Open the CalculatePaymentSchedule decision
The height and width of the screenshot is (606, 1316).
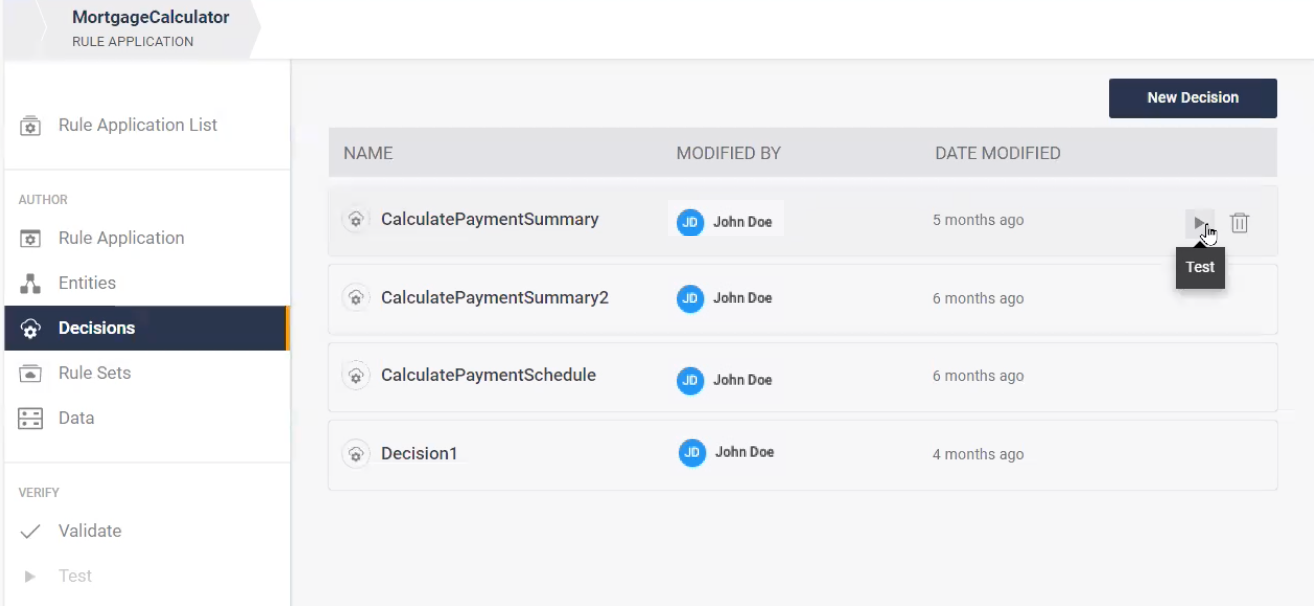click(488, 375)
